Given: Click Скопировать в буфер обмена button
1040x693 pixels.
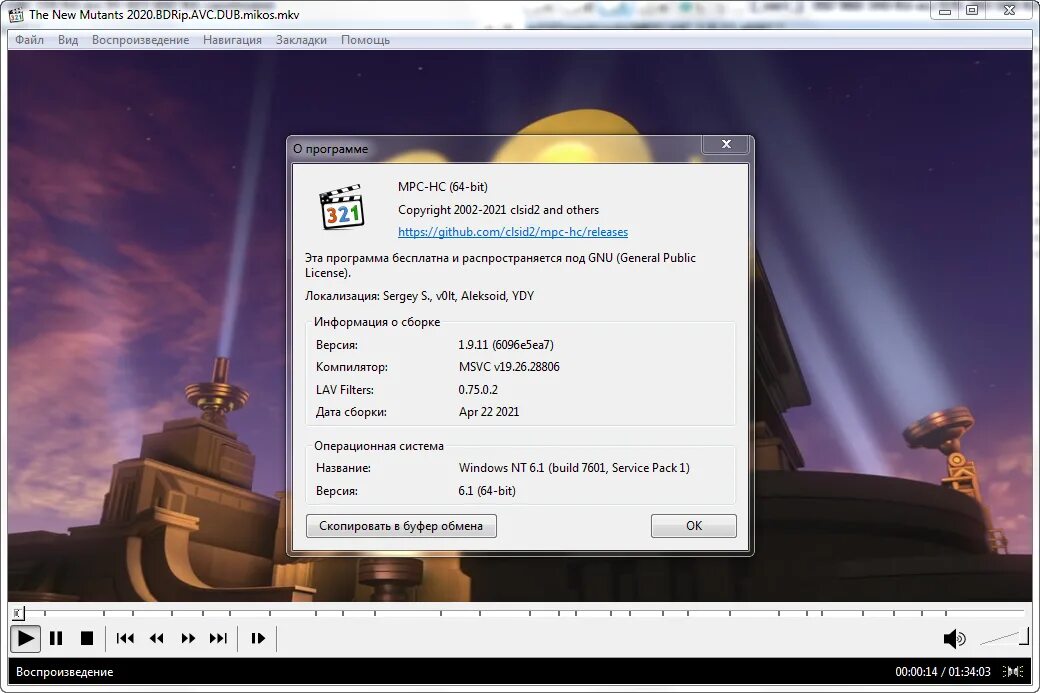Looking at the screenshot, I should [x=401, y=526].
